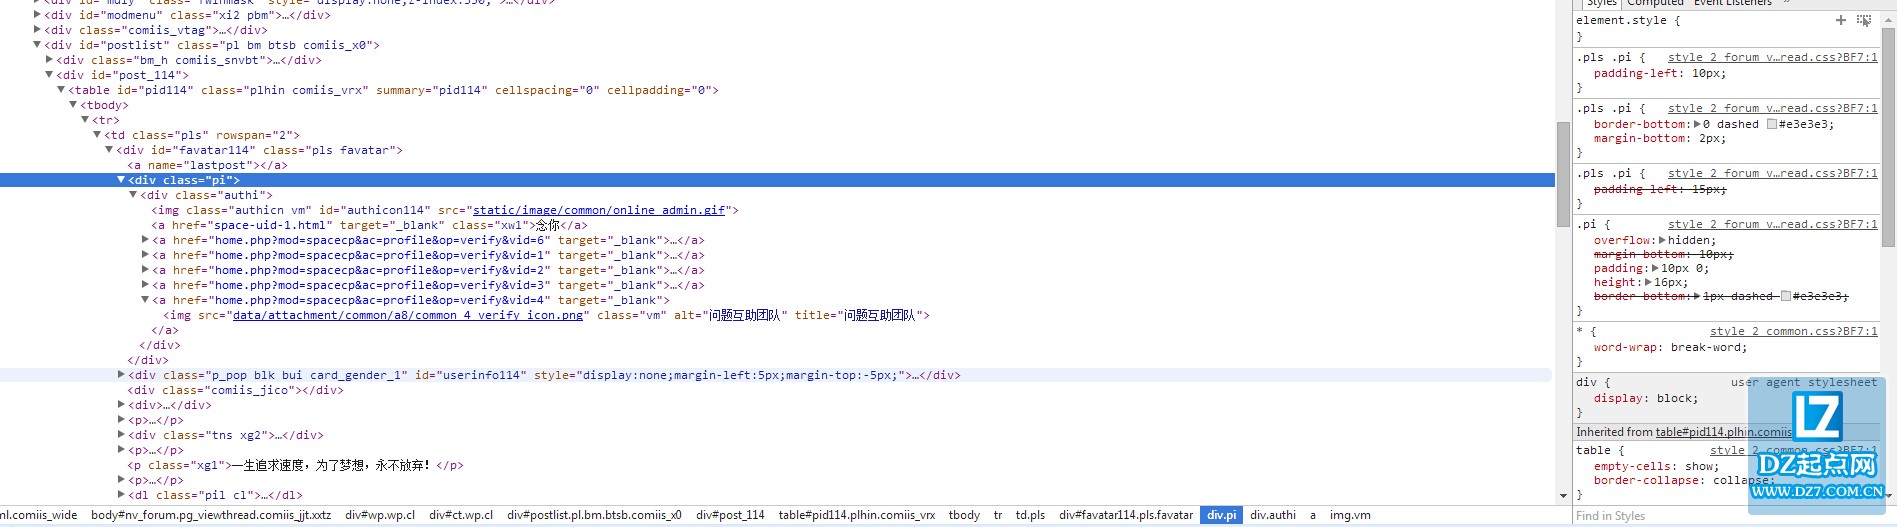Expand the anchor with vid=1

(146, 255)
